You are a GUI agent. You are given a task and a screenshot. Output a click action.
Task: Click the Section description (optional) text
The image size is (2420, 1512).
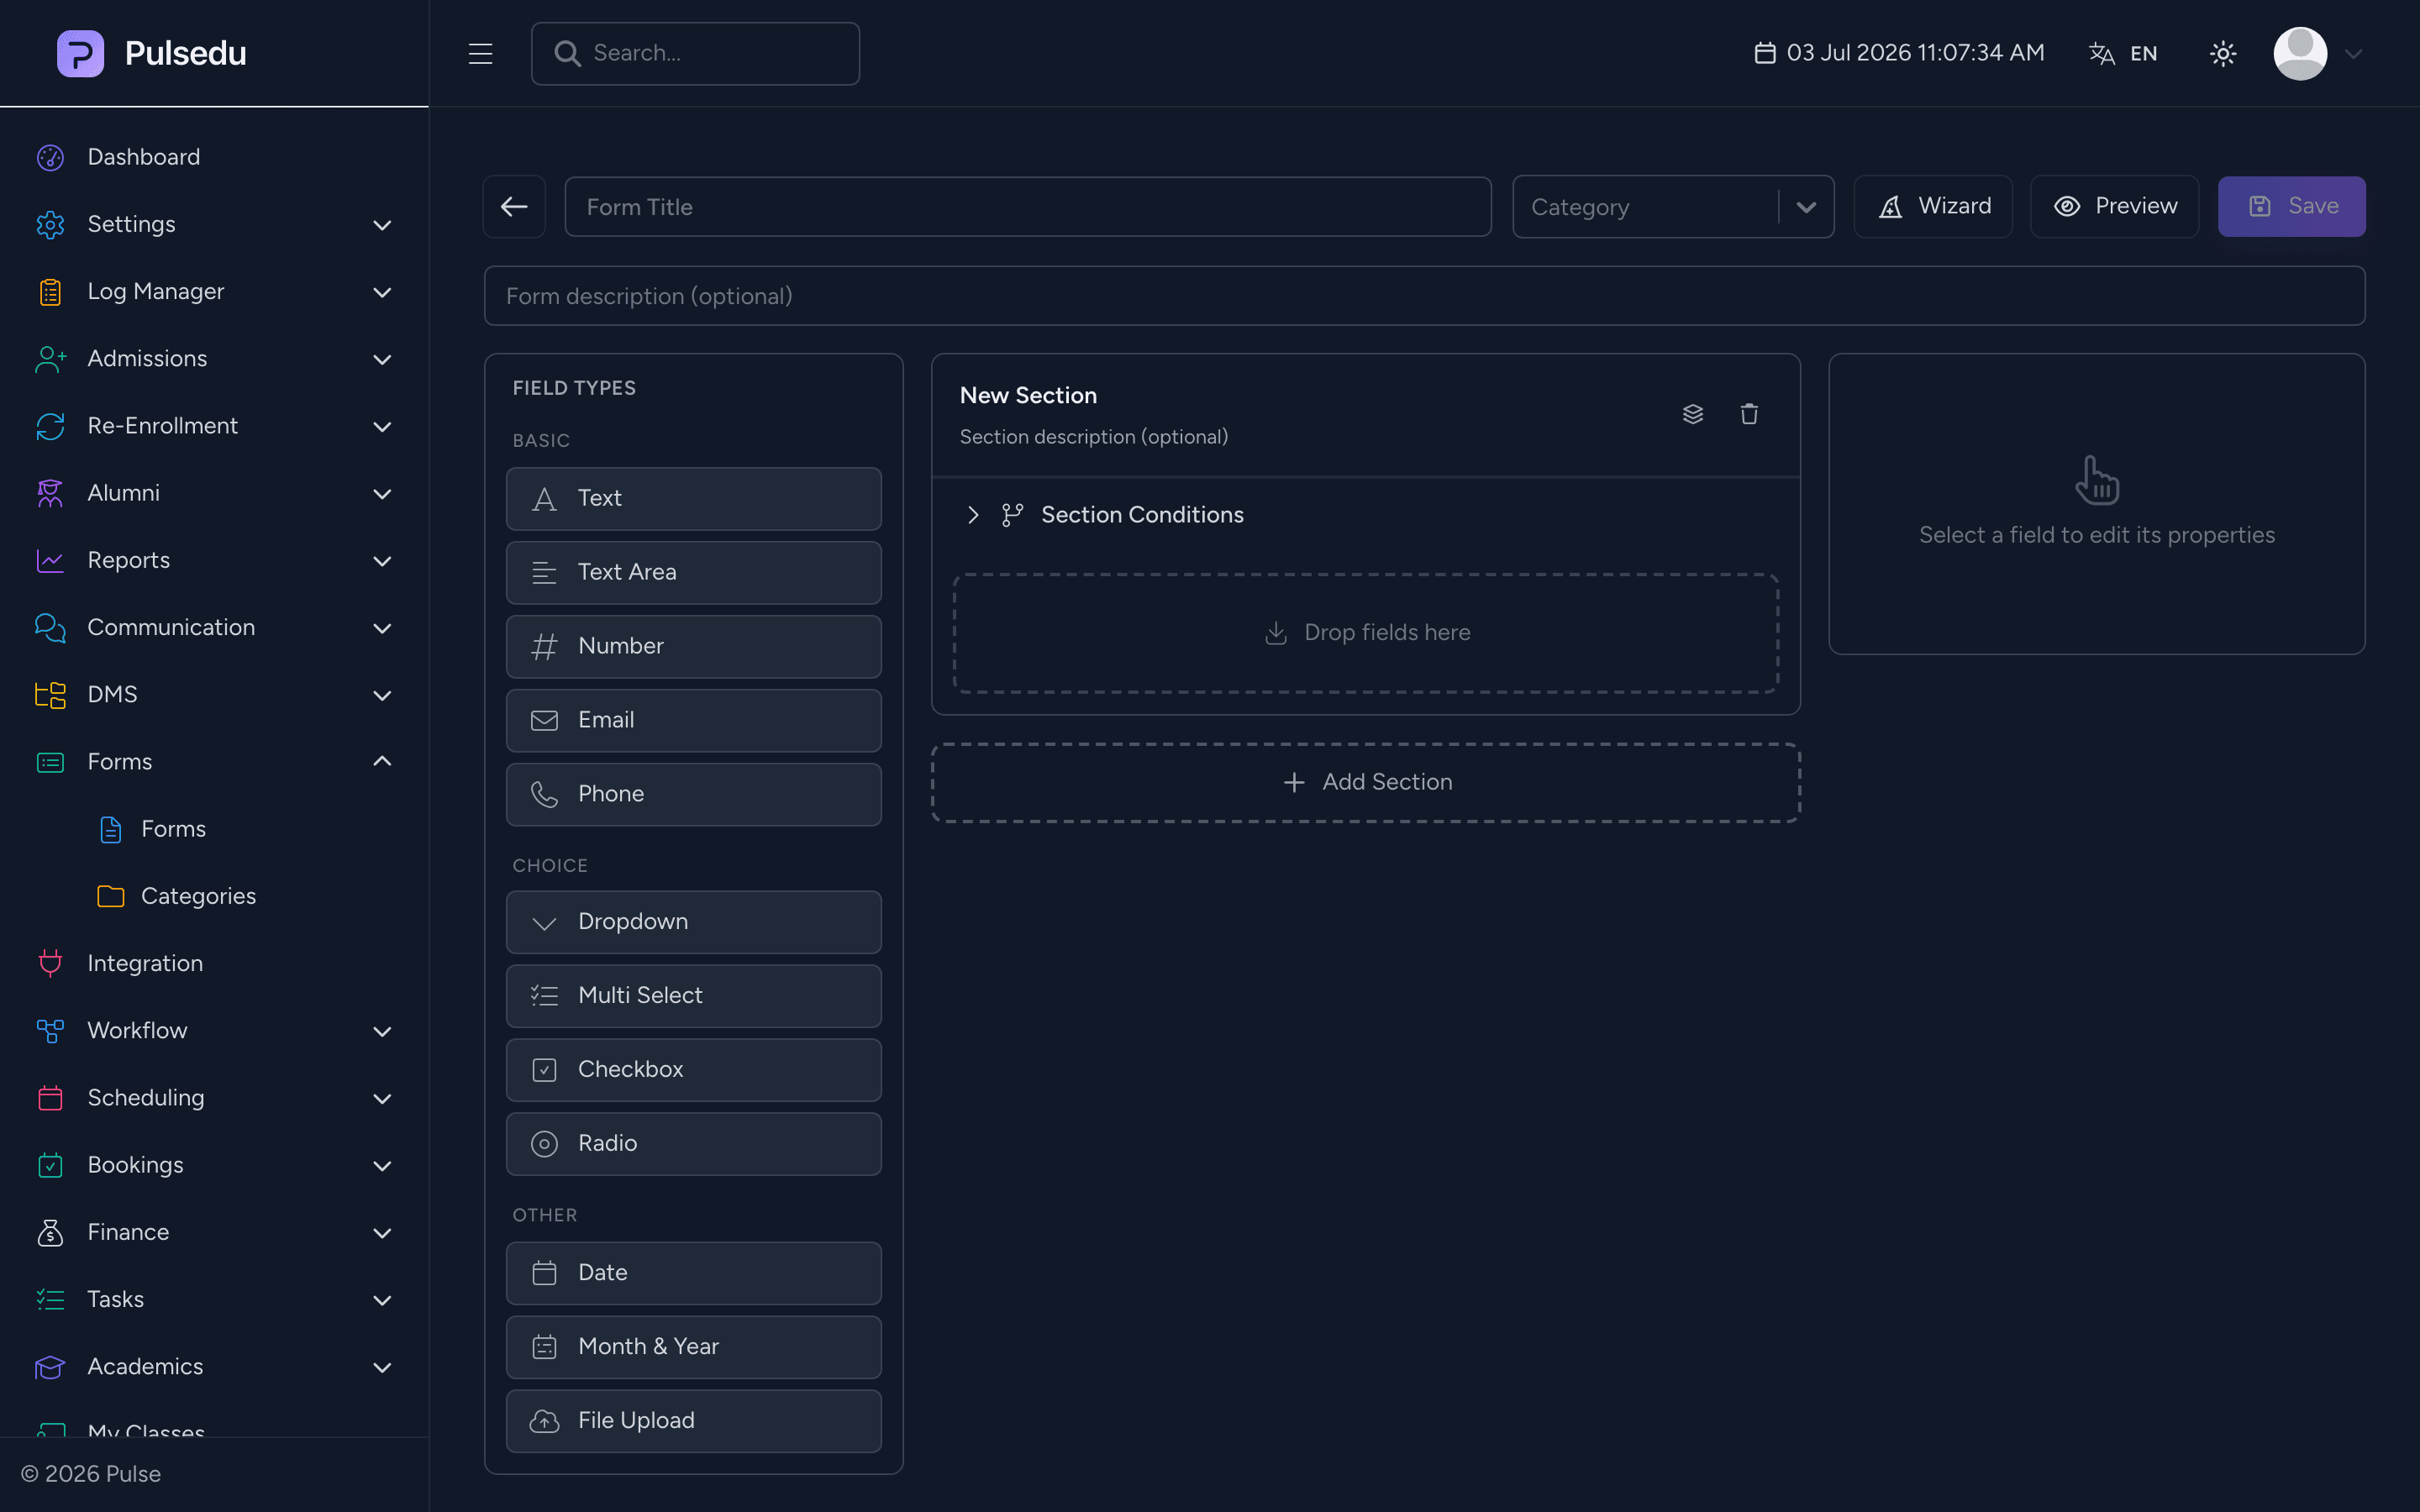[1094, 437]
